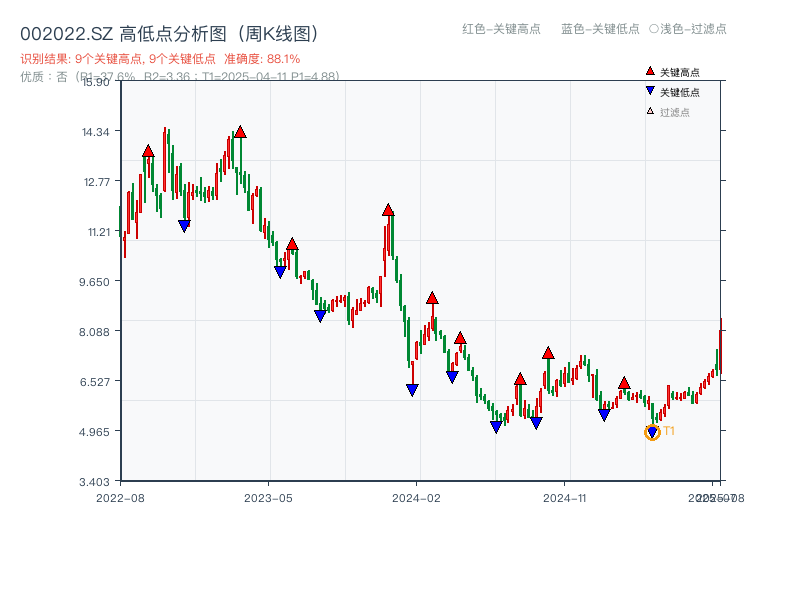Select the 2023-05 date on the x-axis

[x=268, y=497]
